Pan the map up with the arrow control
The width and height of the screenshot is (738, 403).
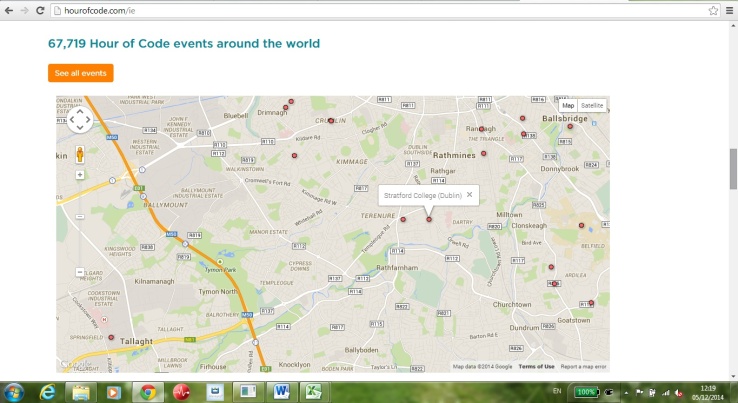click(x=80, y=112)
